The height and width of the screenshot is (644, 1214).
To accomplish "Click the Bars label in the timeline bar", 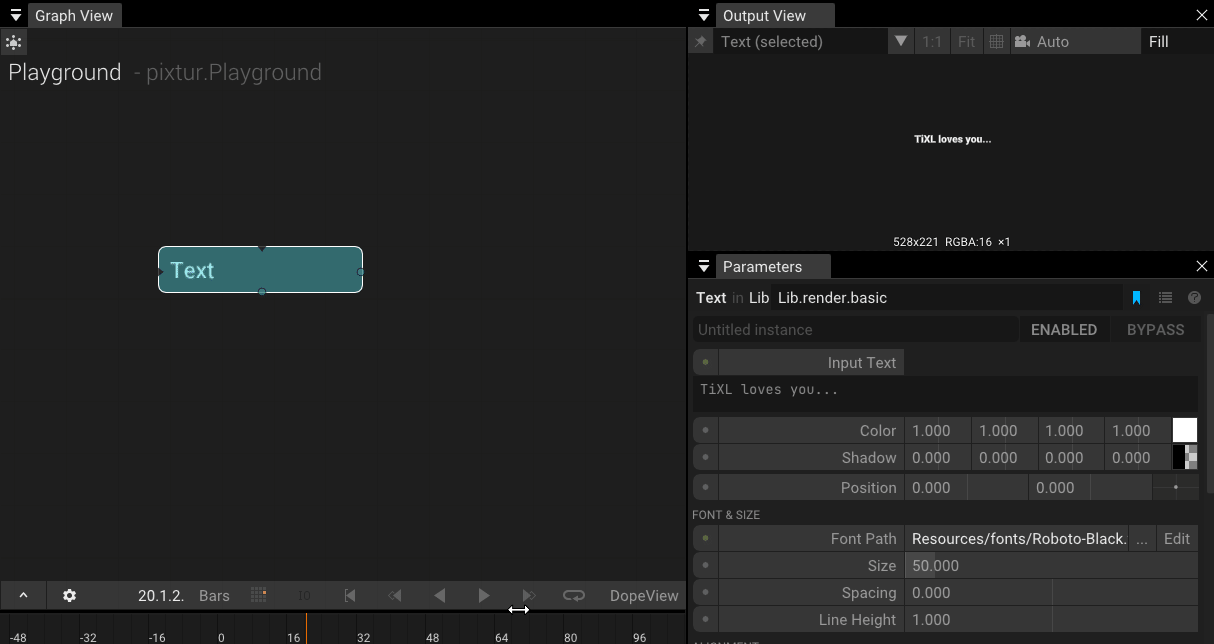I will tap(214, 595).
